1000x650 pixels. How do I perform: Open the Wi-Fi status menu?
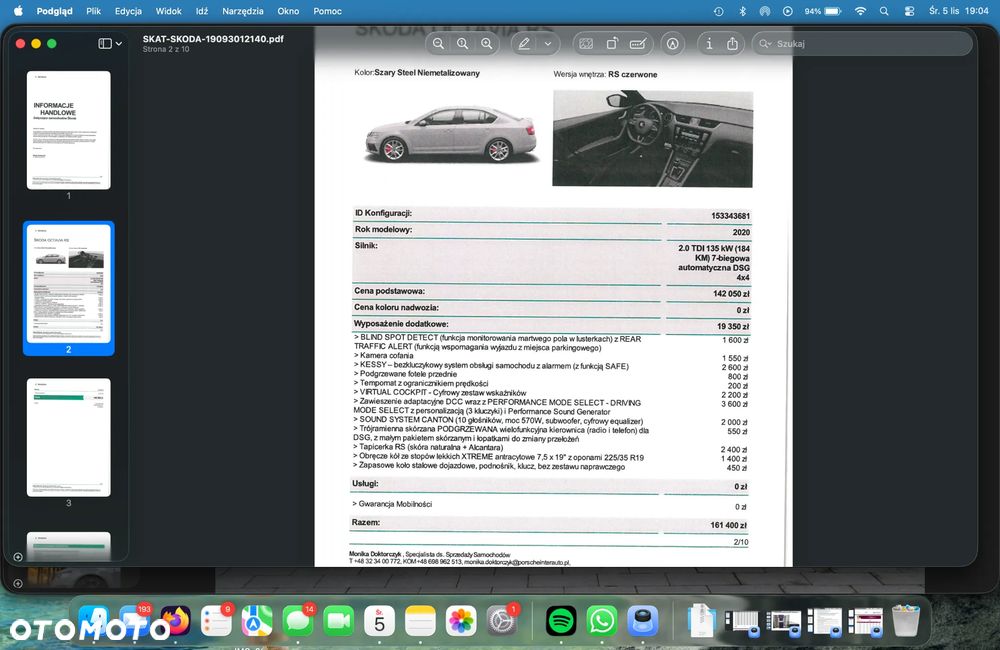860,11
